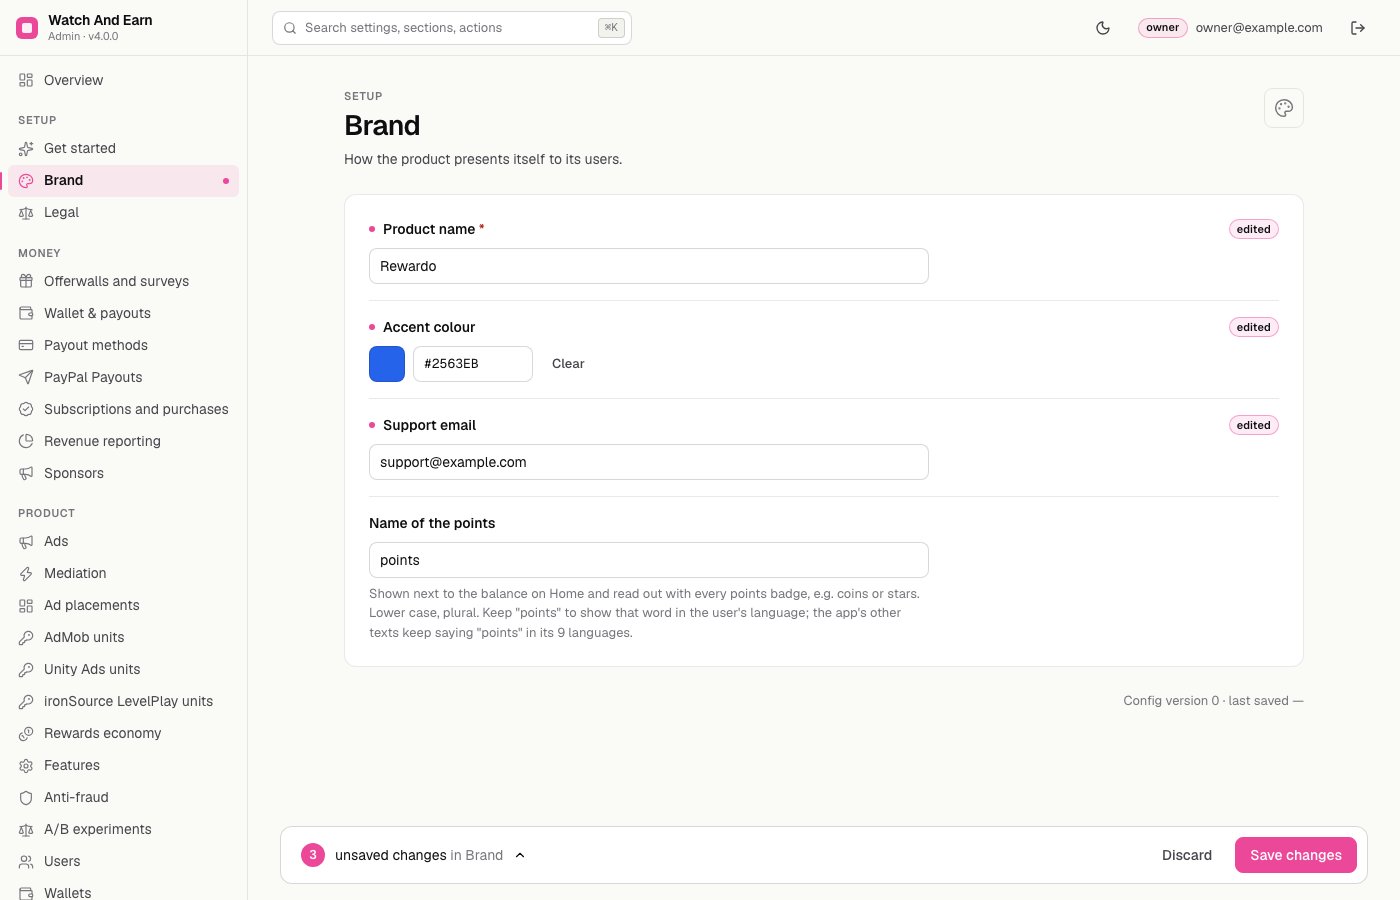Click the sign out icon
The height and width of the screenshot is (900, 1400).
(x=1358, y=28)
